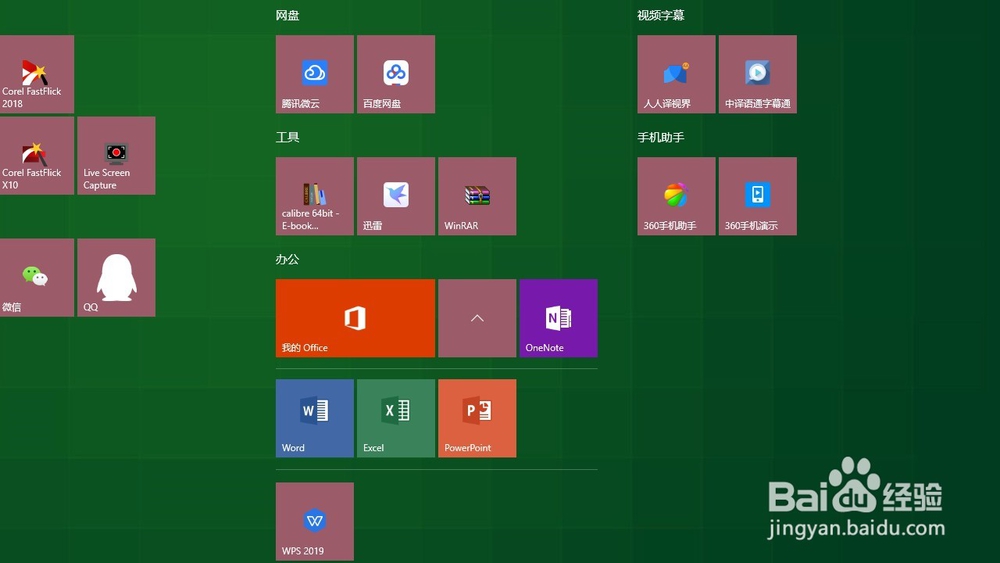
Task: Open Live Screen Capture tile
Action: pyautogui.click(x=116, y=156)
